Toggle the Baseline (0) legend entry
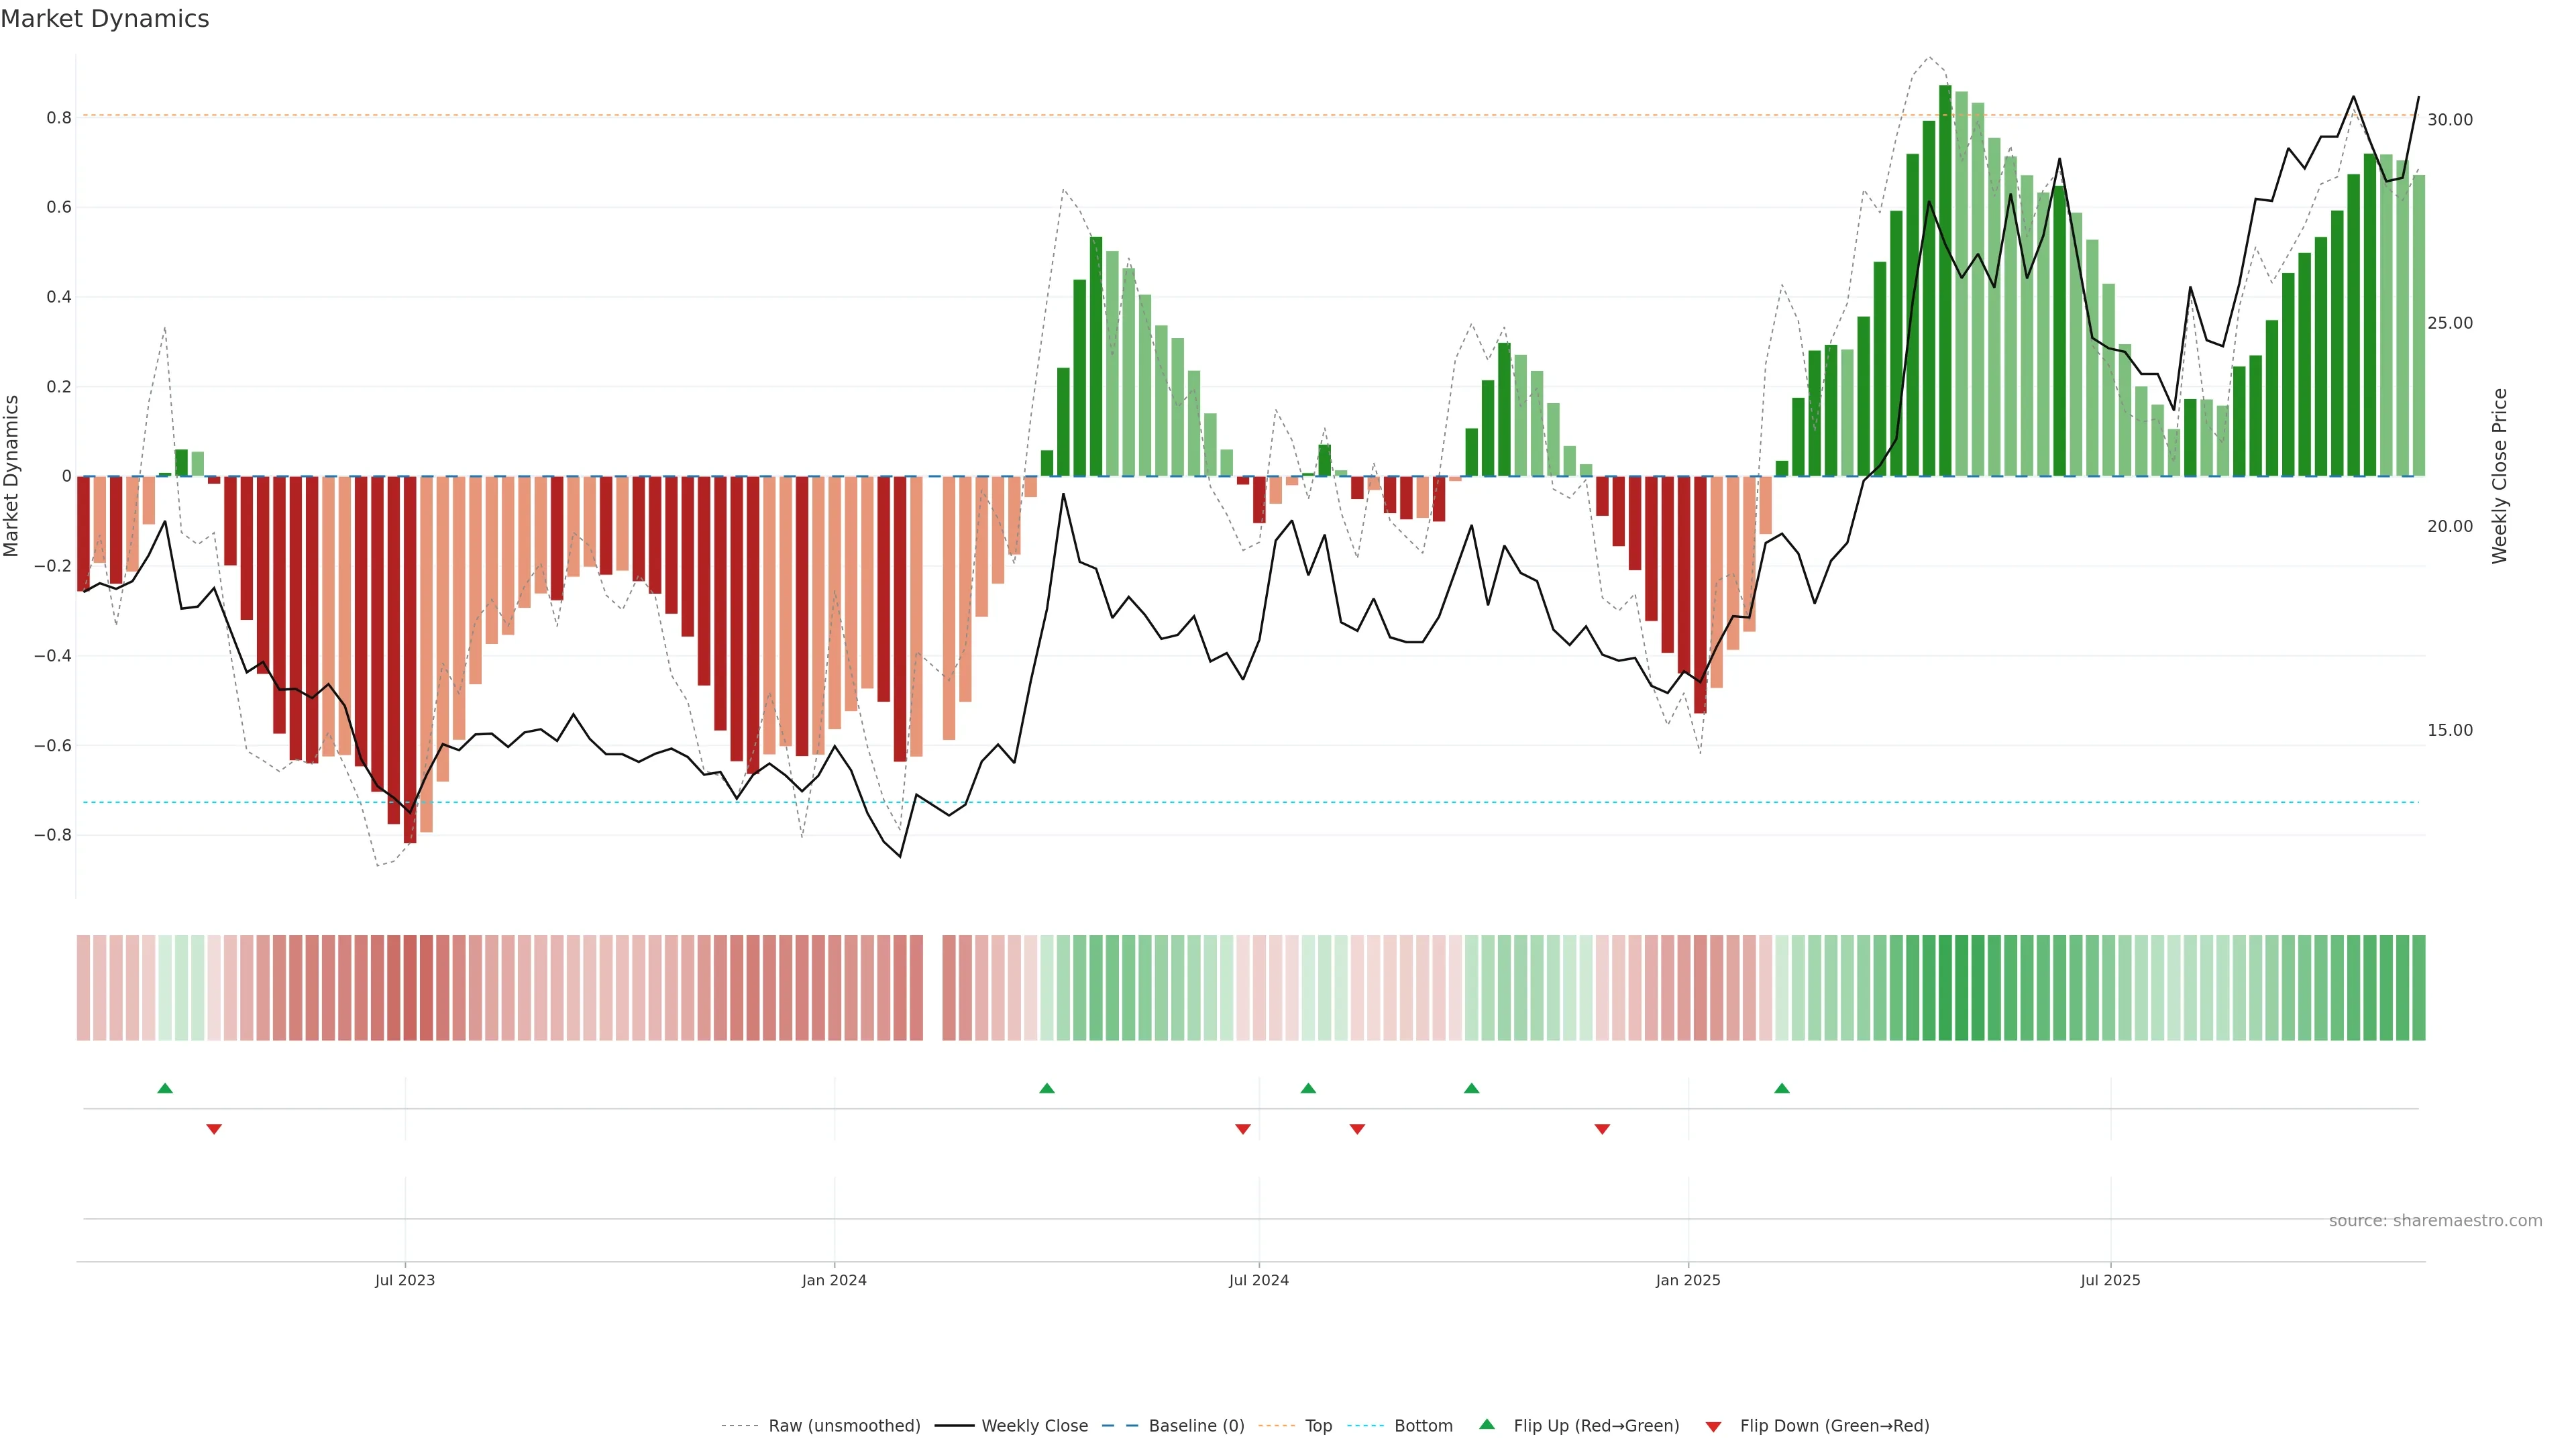 [x=1196, y=1426]
